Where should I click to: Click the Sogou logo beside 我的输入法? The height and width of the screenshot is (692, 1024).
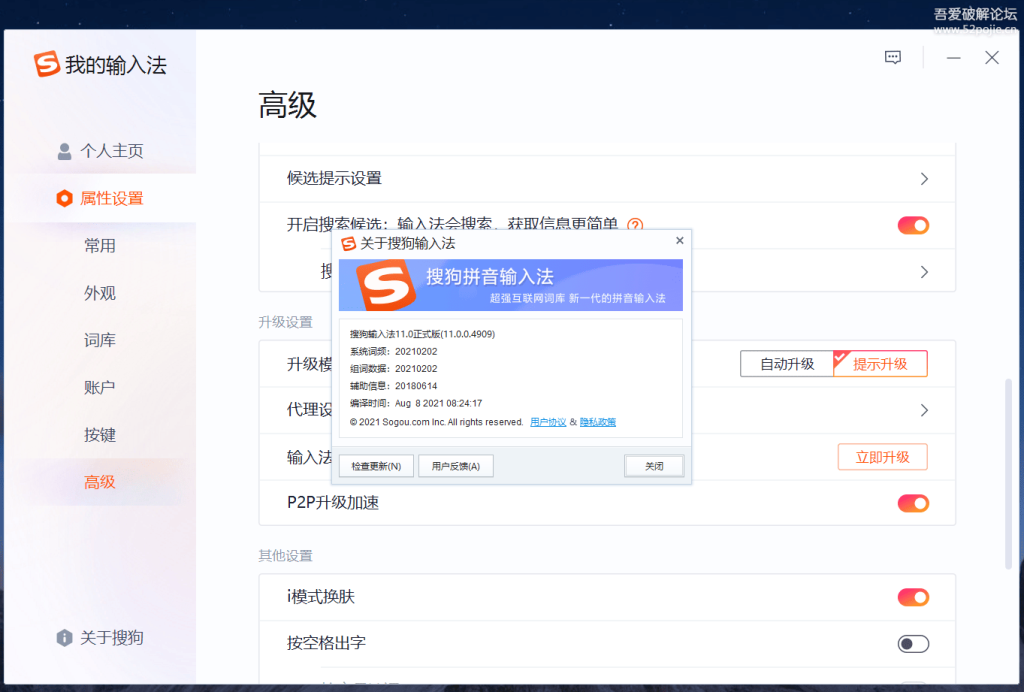[47, 65]
